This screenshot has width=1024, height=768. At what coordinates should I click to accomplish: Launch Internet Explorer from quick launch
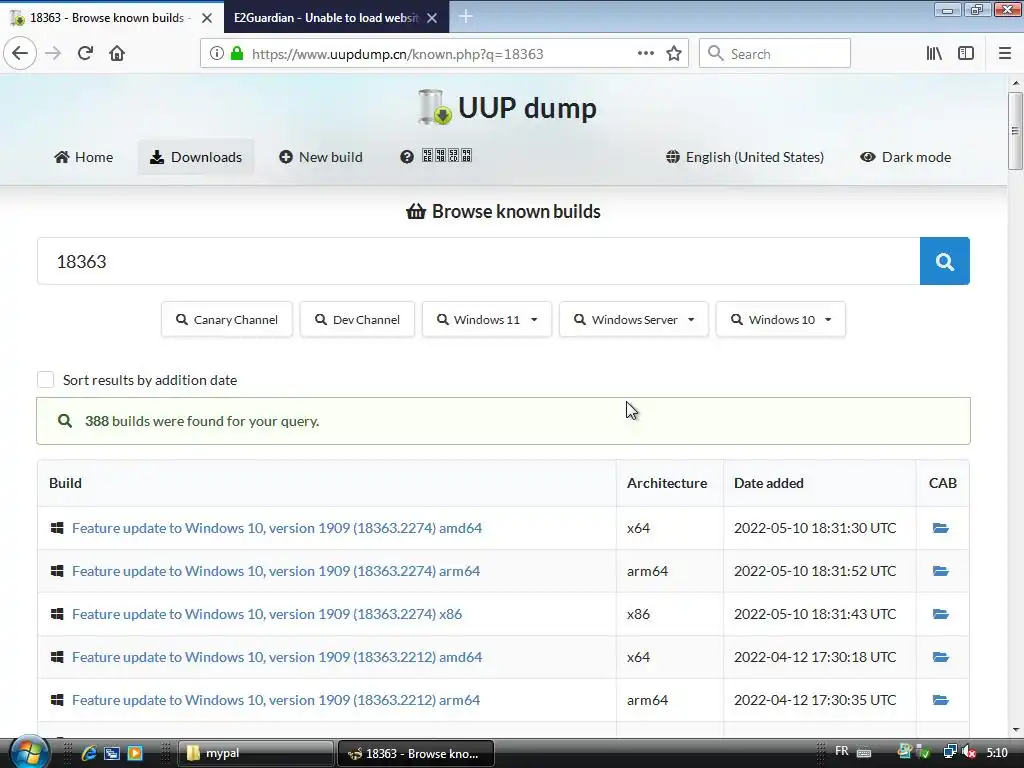[x=89, y=753]
